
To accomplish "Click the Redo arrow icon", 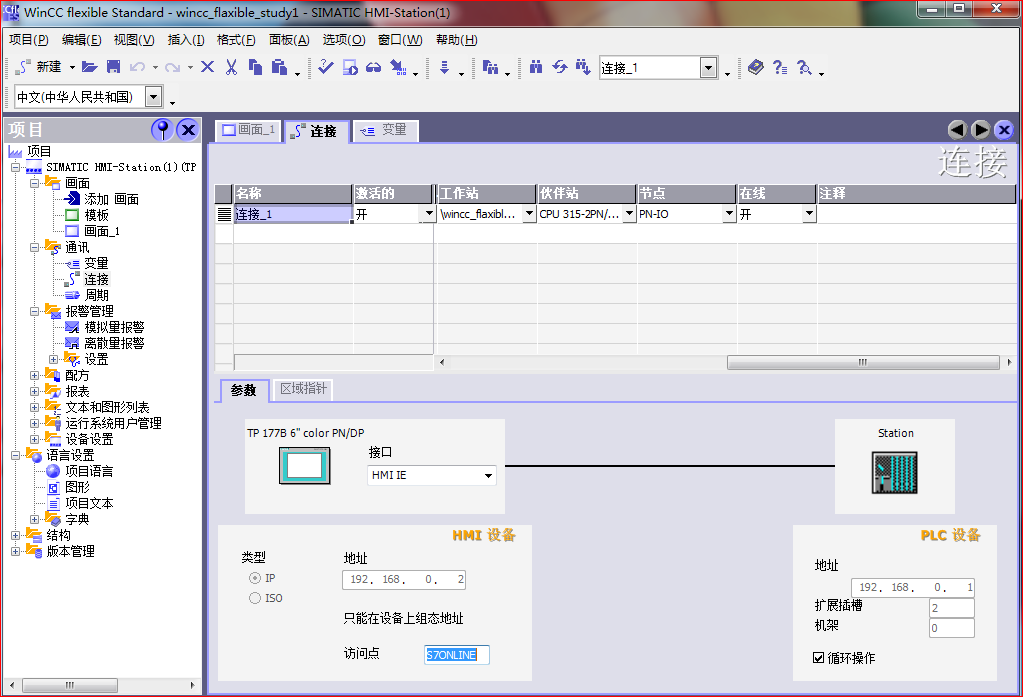I will [x=172, y=67].
